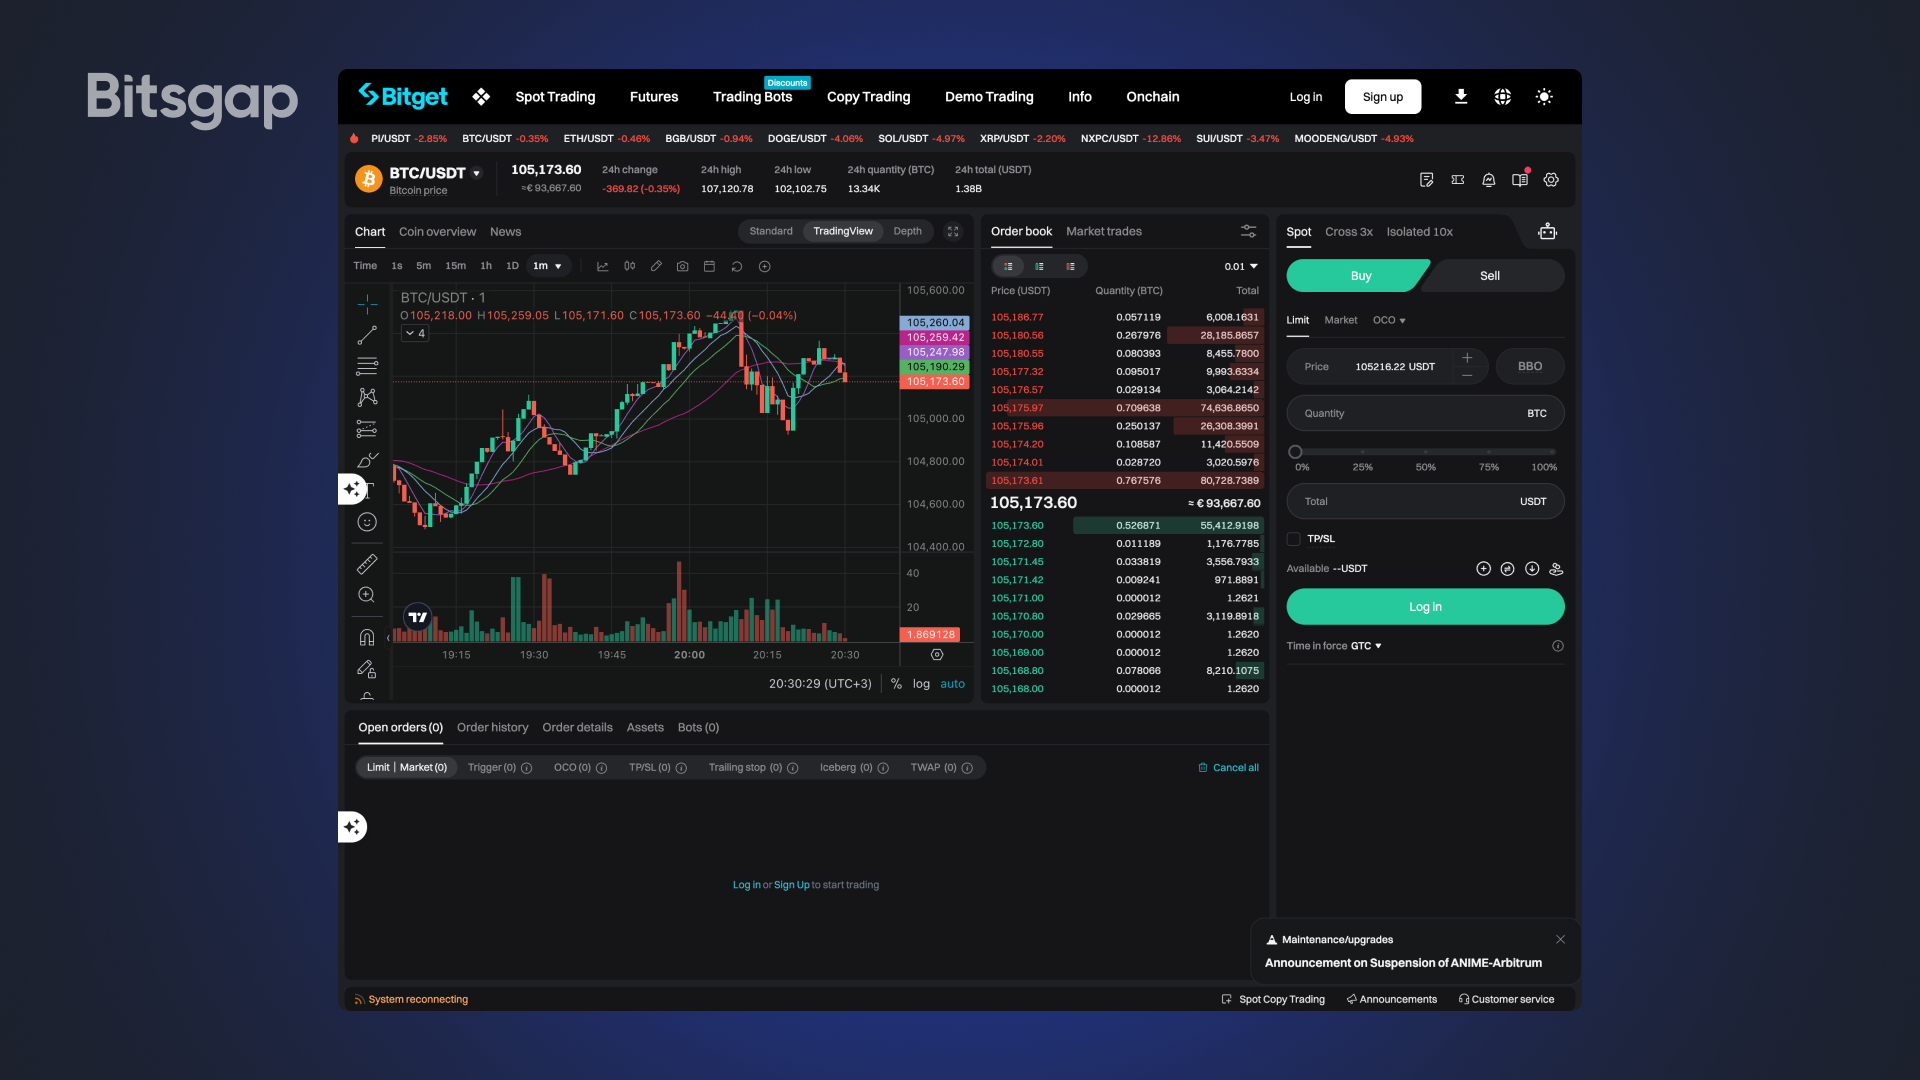Open the Futures menu
Viewport: 1920px width, 1080px height.
tap(654, 97)
